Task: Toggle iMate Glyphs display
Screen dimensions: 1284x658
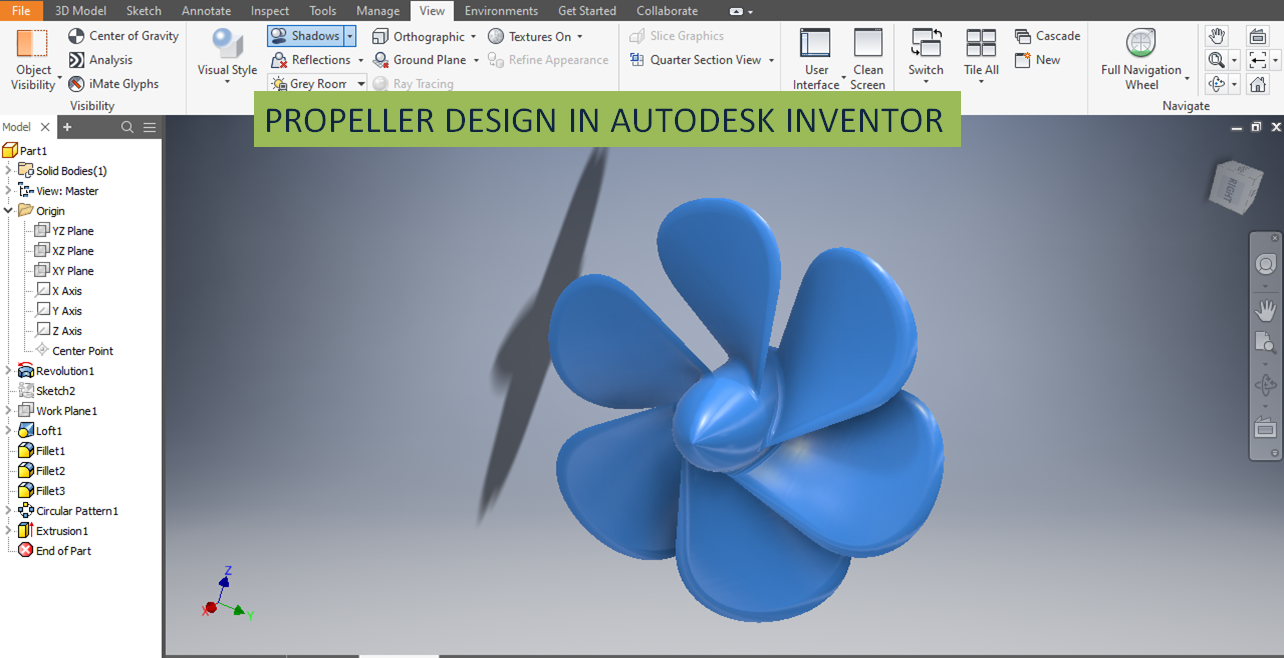Action: [x=113, y=84]
